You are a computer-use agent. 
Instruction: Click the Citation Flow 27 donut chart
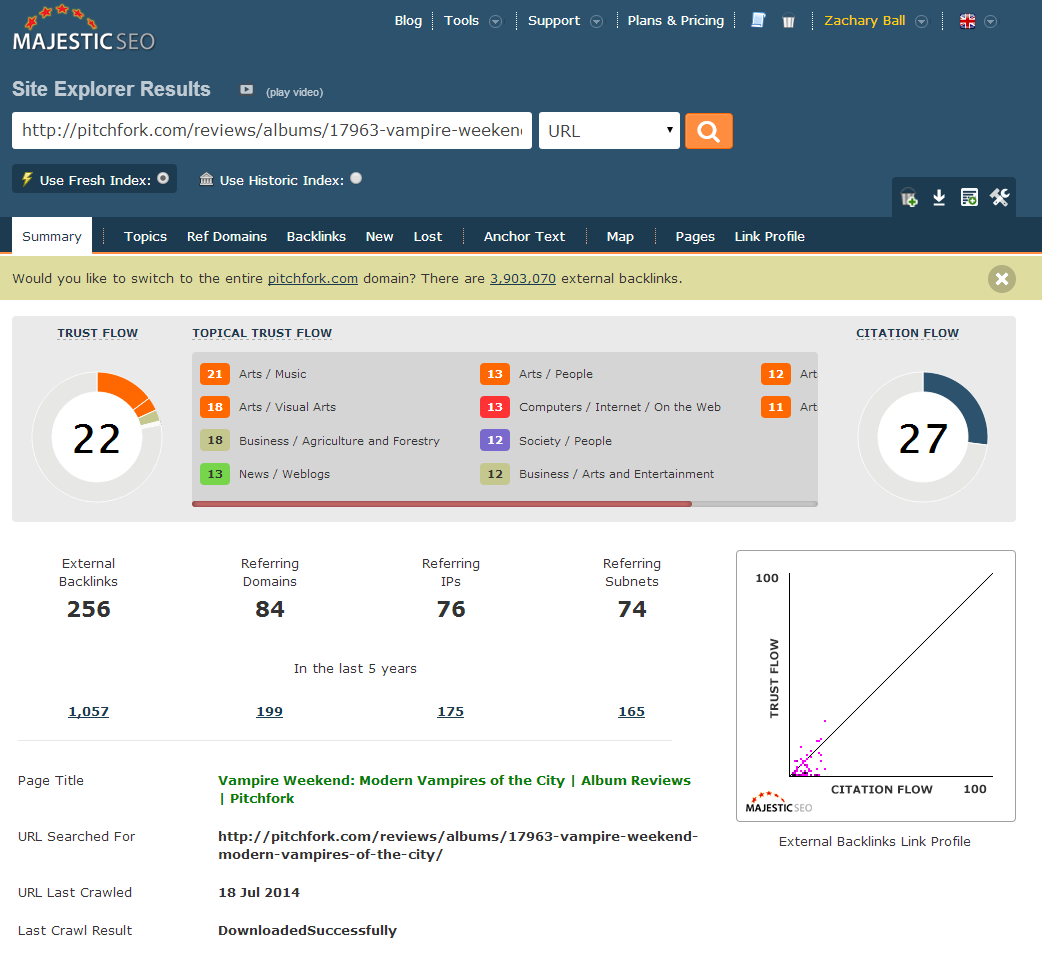tap(923, 437)
